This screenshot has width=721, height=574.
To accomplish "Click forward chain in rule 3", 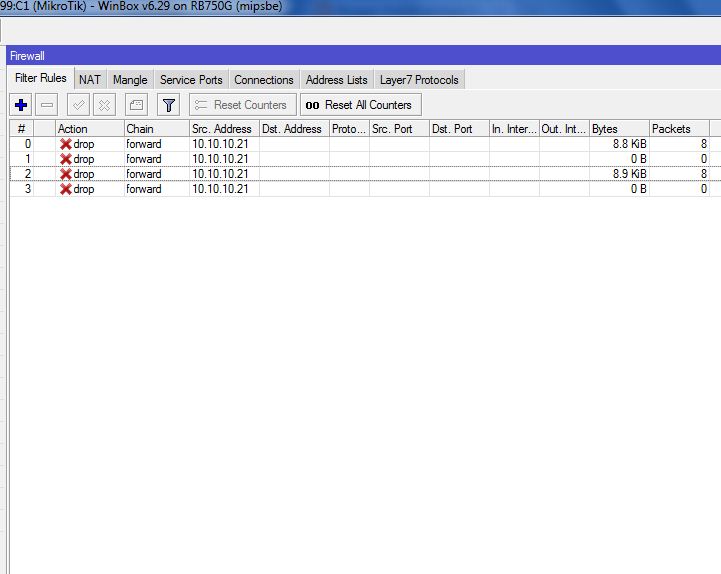I will pos(144,189).
